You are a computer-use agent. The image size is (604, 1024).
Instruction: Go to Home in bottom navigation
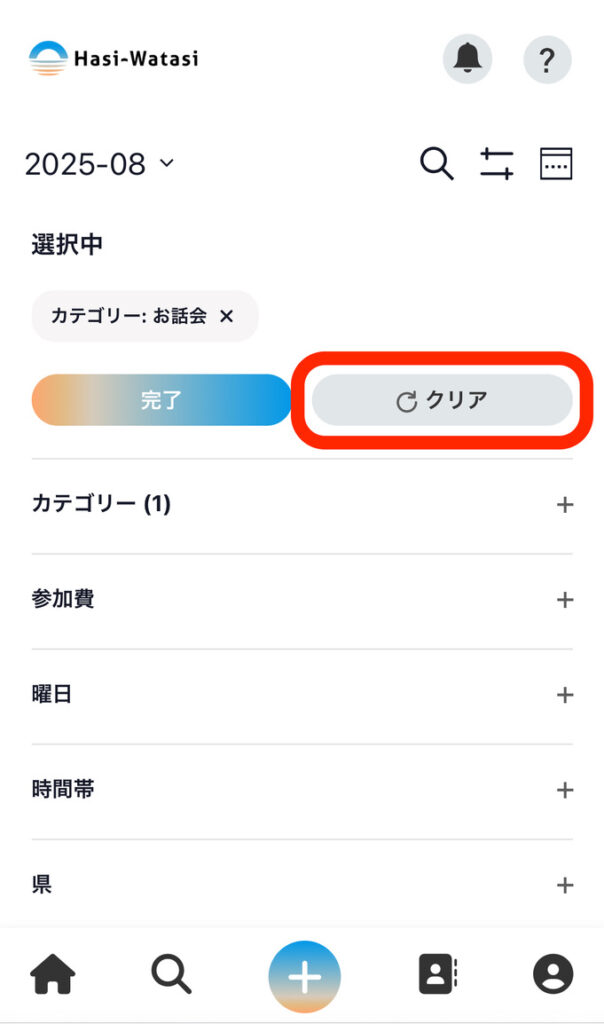coord(53,975)
